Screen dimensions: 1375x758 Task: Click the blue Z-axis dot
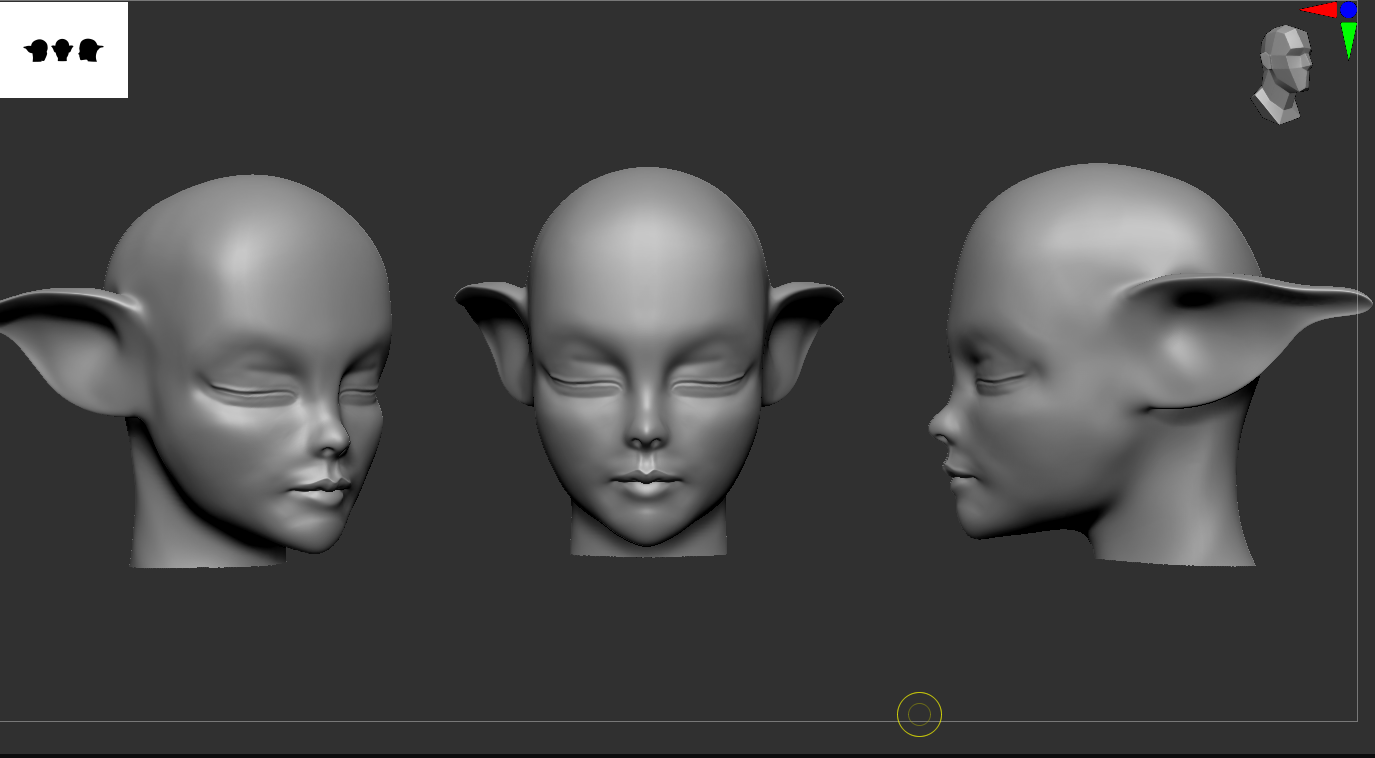[1349, 10]
